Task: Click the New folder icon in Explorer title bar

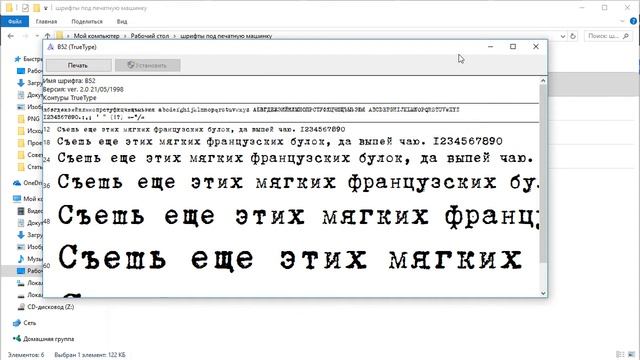Action: 36,8
